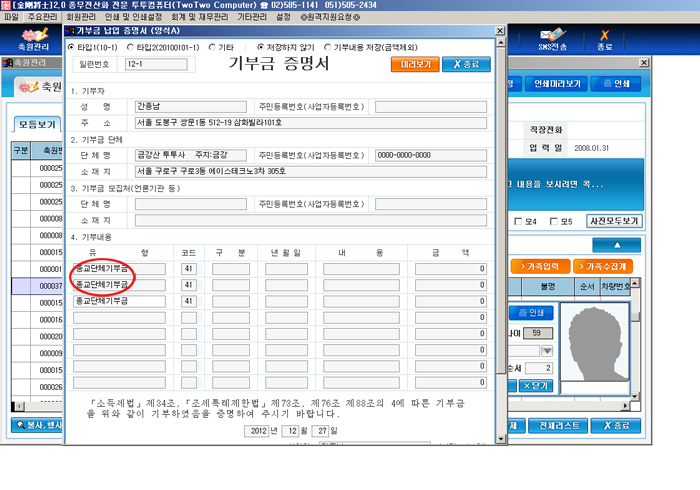Click the 전체리스트 button

(x=558, y=426)
